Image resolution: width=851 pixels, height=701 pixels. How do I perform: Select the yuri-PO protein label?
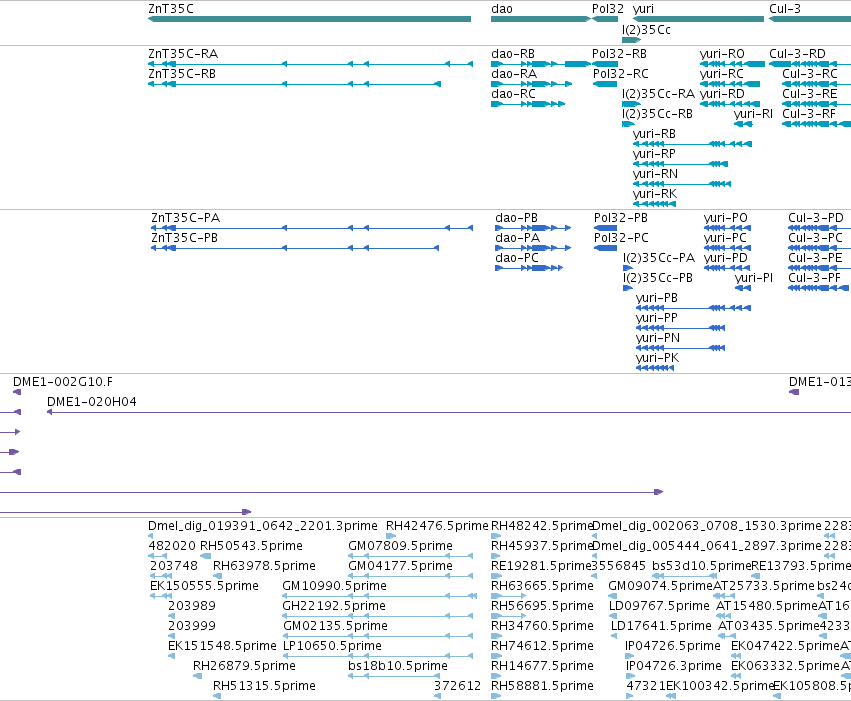pos(726,218)
